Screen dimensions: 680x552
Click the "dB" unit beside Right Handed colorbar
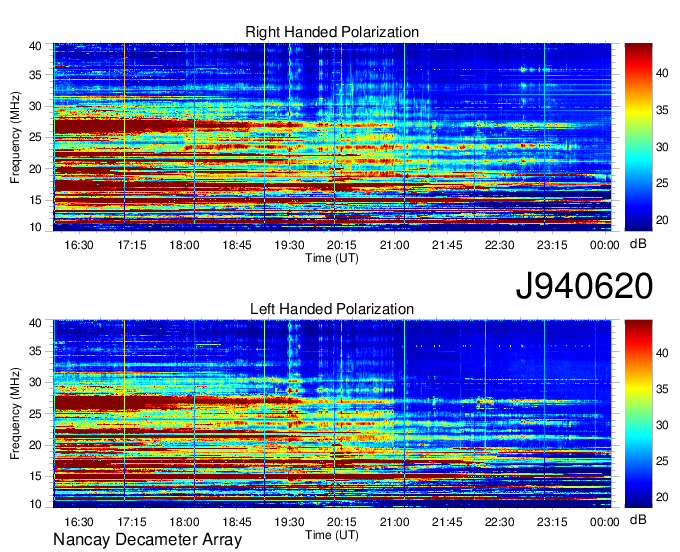(x=638, y=244)
